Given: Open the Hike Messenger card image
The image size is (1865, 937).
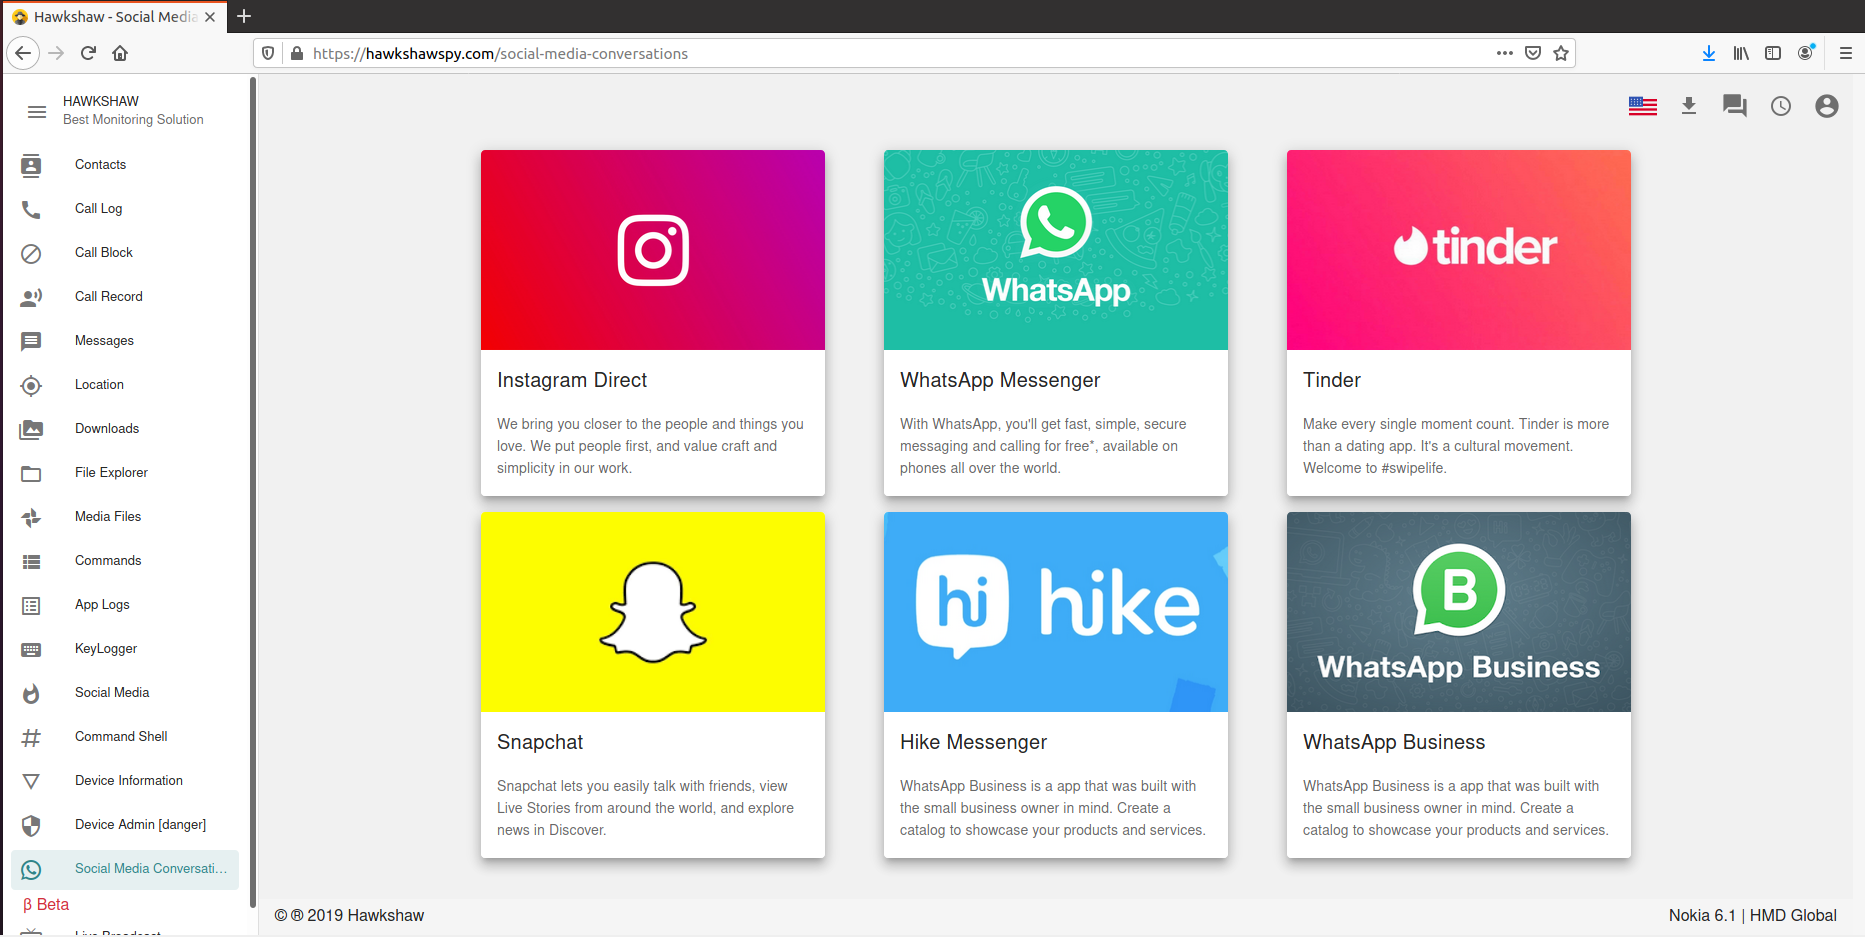Looking at the screenshot, I should pos(1056,612).
